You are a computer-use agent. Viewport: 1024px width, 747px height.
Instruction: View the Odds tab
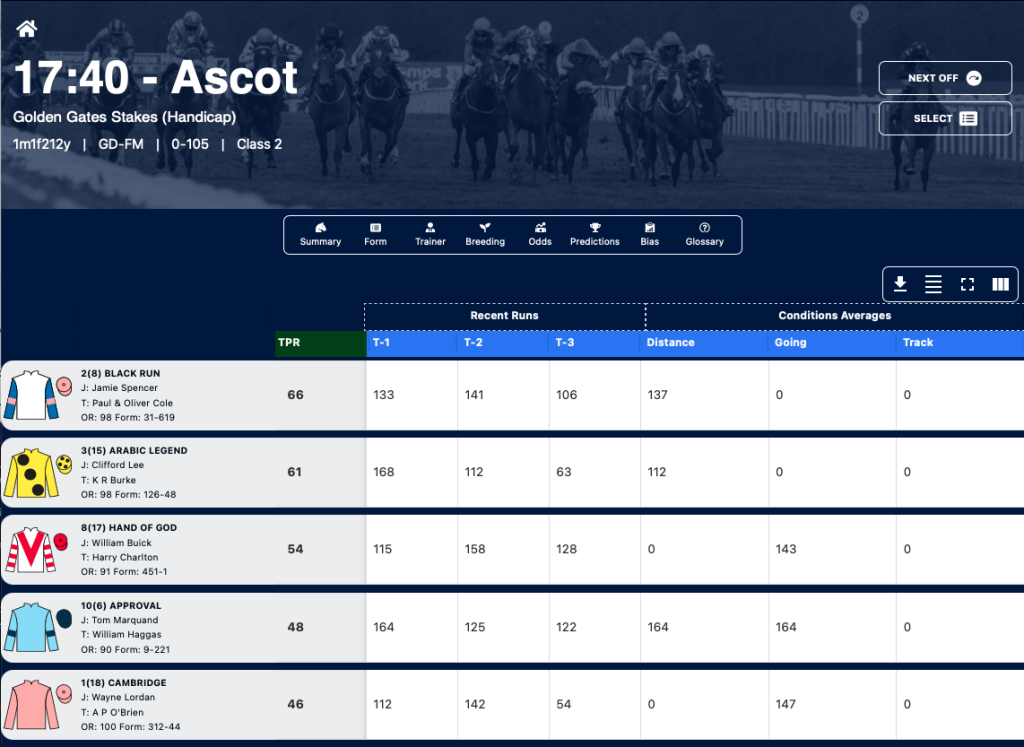[x=540, y=234]
